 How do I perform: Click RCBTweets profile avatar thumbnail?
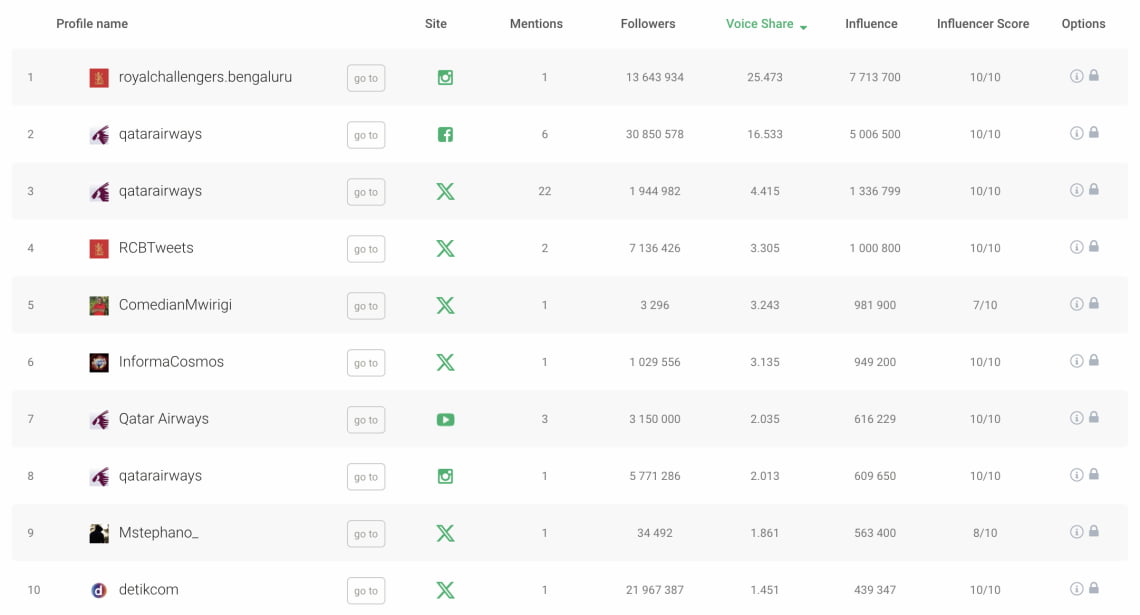coord(99,248)
